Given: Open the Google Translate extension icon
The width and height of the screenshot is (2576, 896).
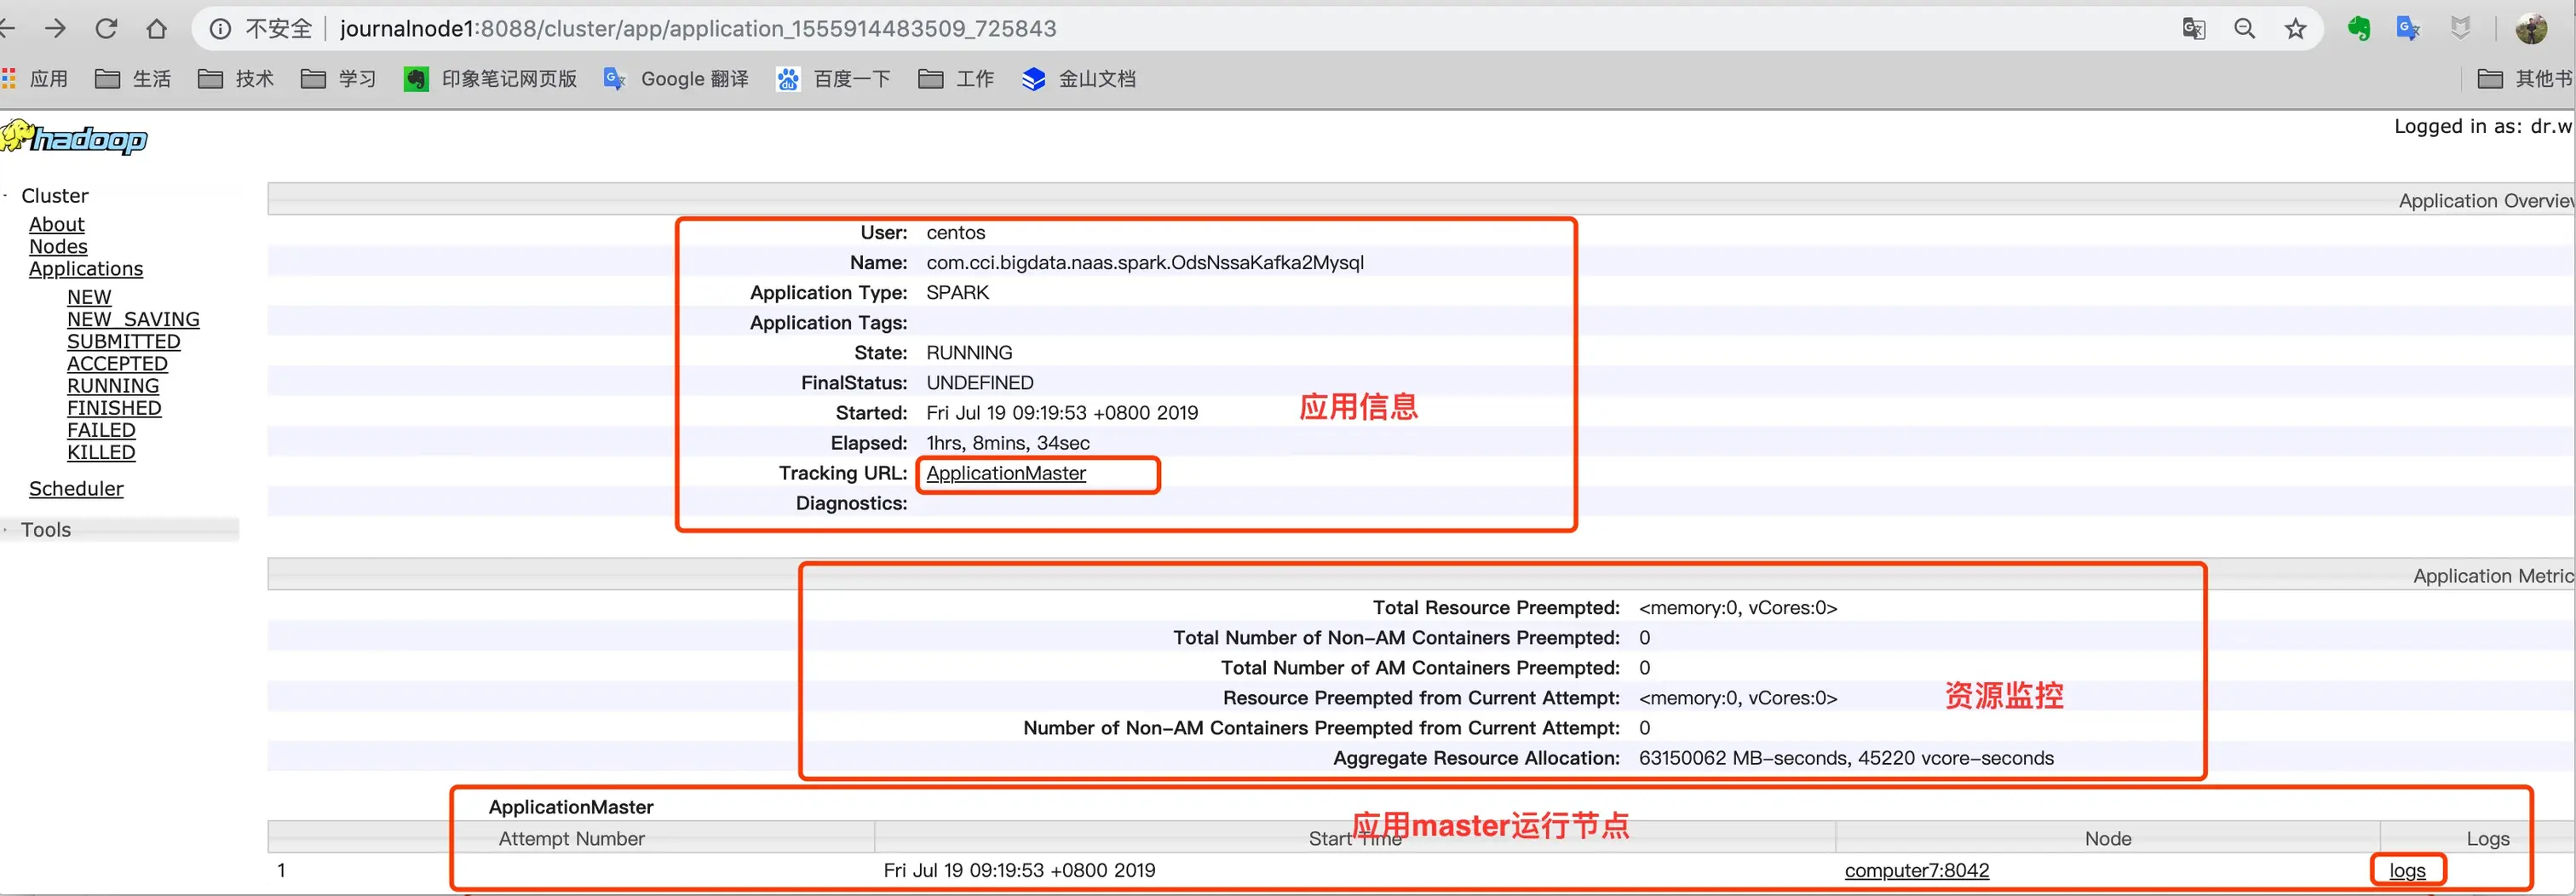Looking at the screenshot, I should tap(2409, 29).
